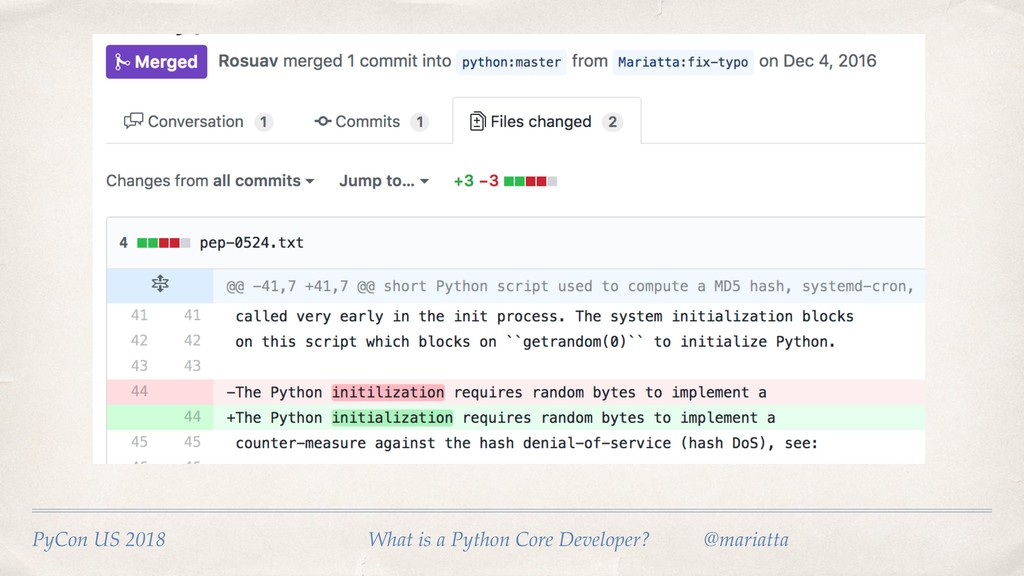Click removed line number 44
This screenshot has height=576, width=1024.
(x=139, y=391)
